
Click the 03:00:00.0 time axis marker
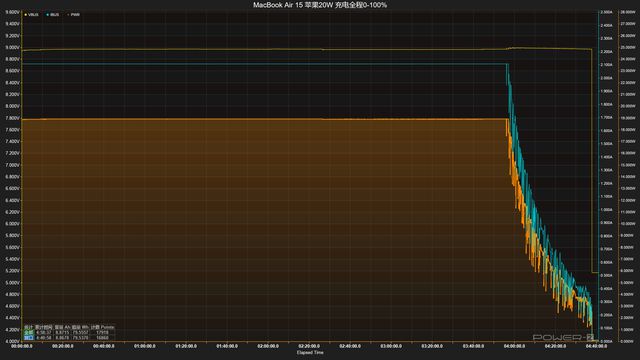point(391,346)
